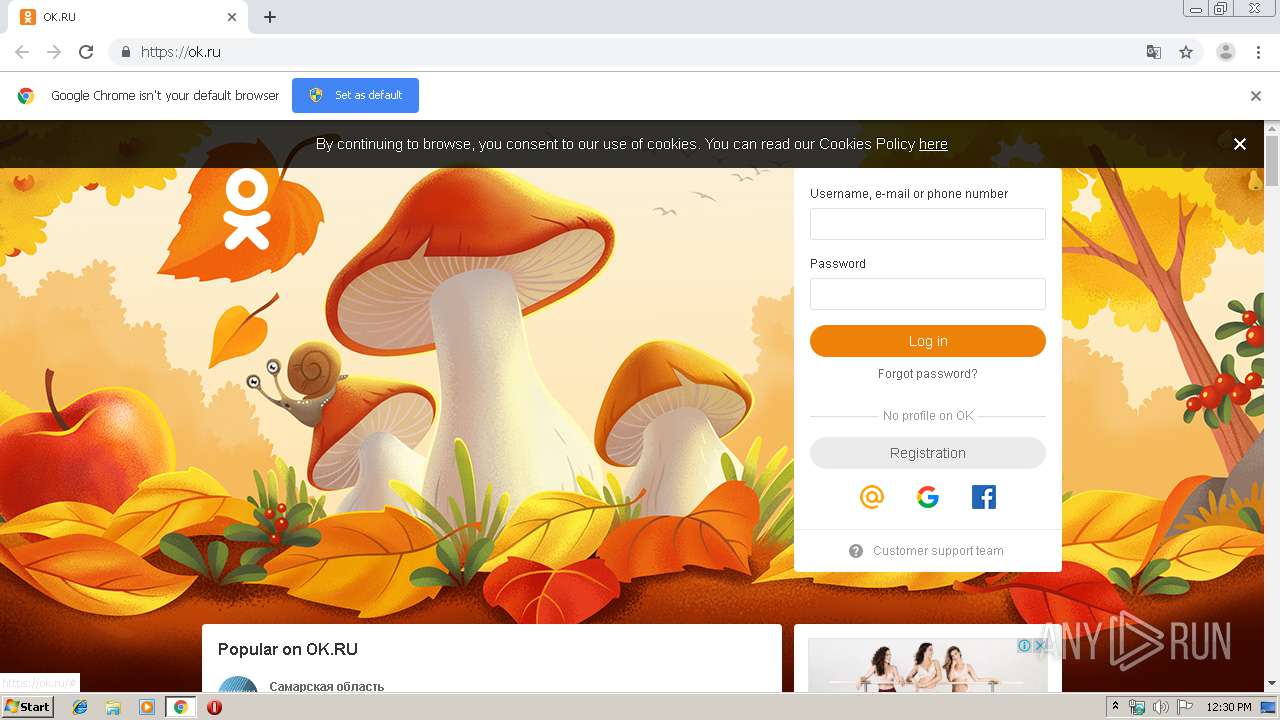Screen dimensions: 1280x720
Task: Go back in browser history
Action: [22, 52]
